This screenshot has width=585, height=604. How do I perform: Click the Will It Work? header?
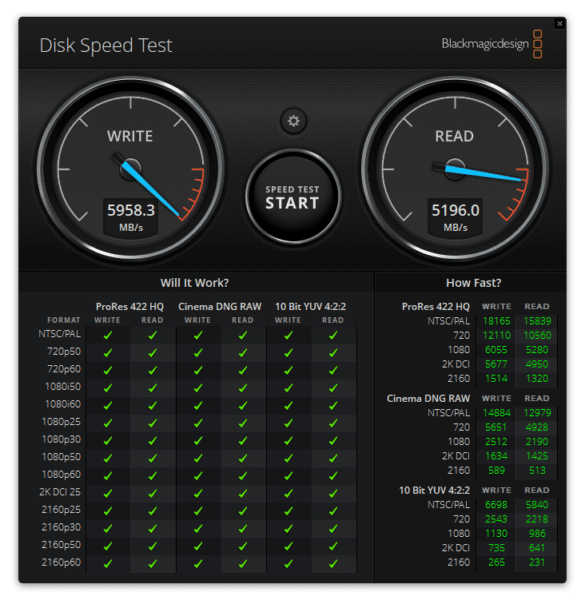(x=194, y=283)
